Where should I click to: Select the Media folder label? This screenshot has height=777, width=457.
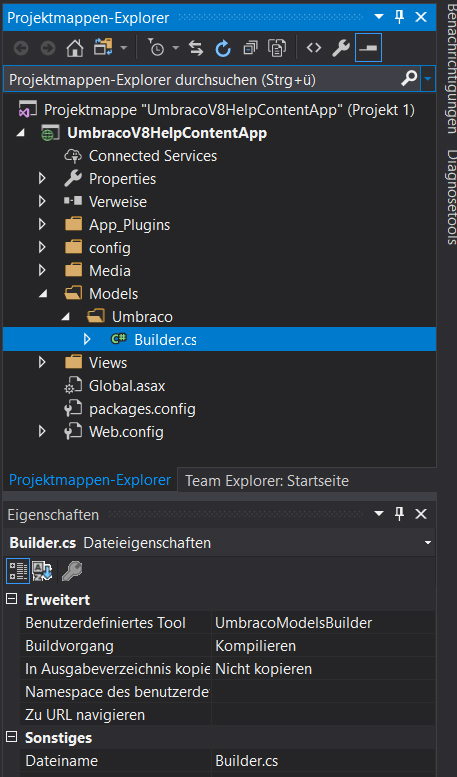point(110,271)
